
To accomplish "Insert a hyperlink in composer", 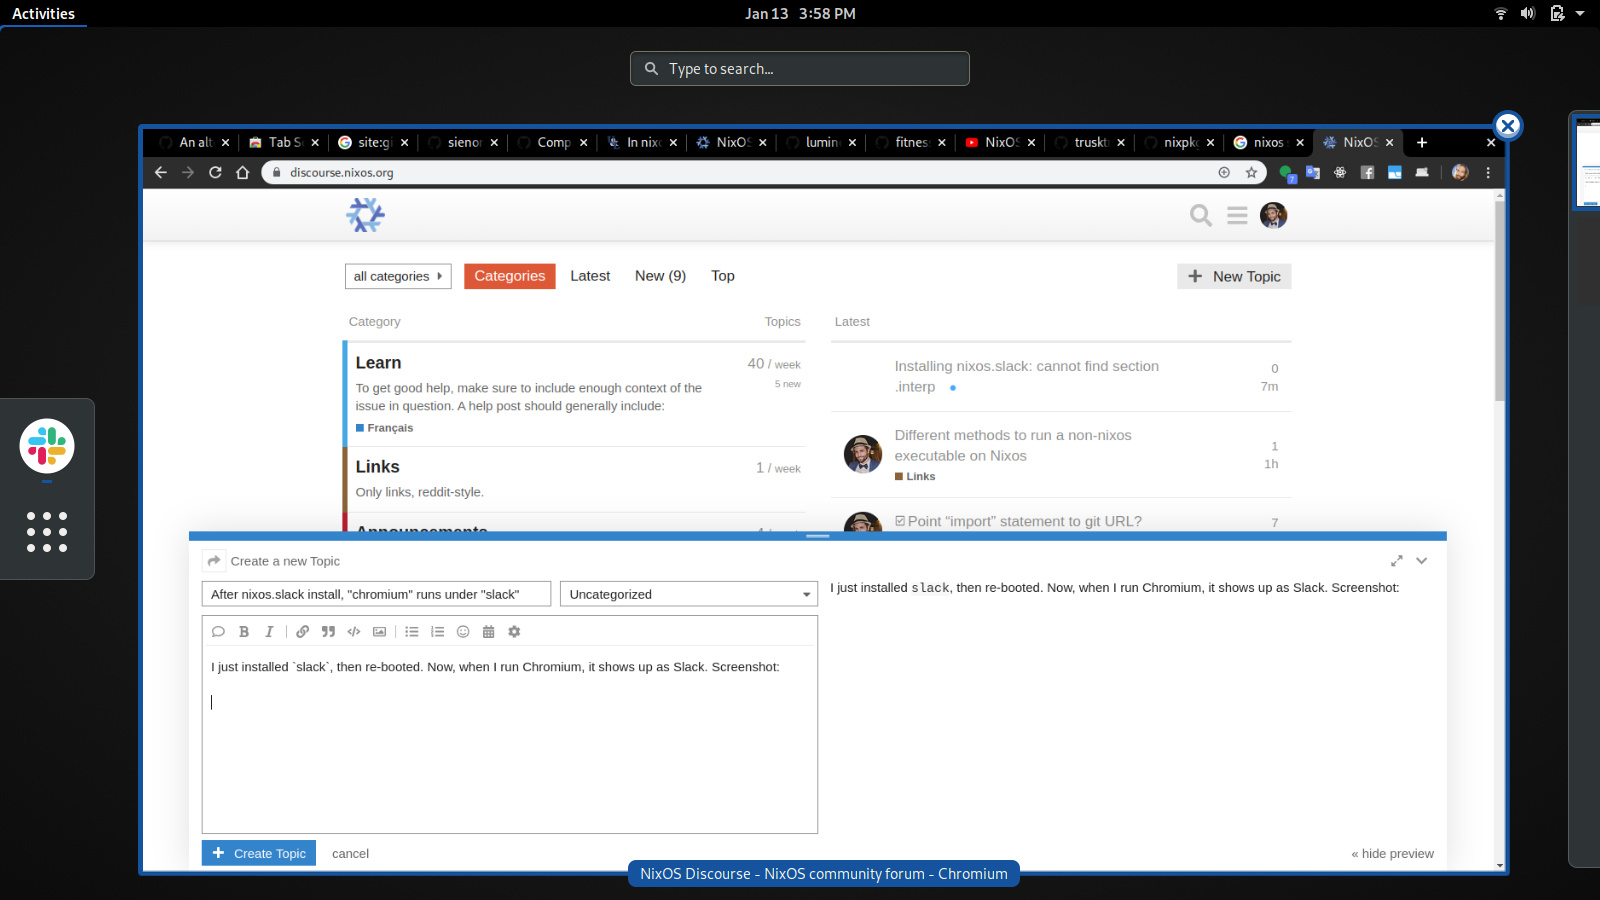I will (x=302, y=632).
